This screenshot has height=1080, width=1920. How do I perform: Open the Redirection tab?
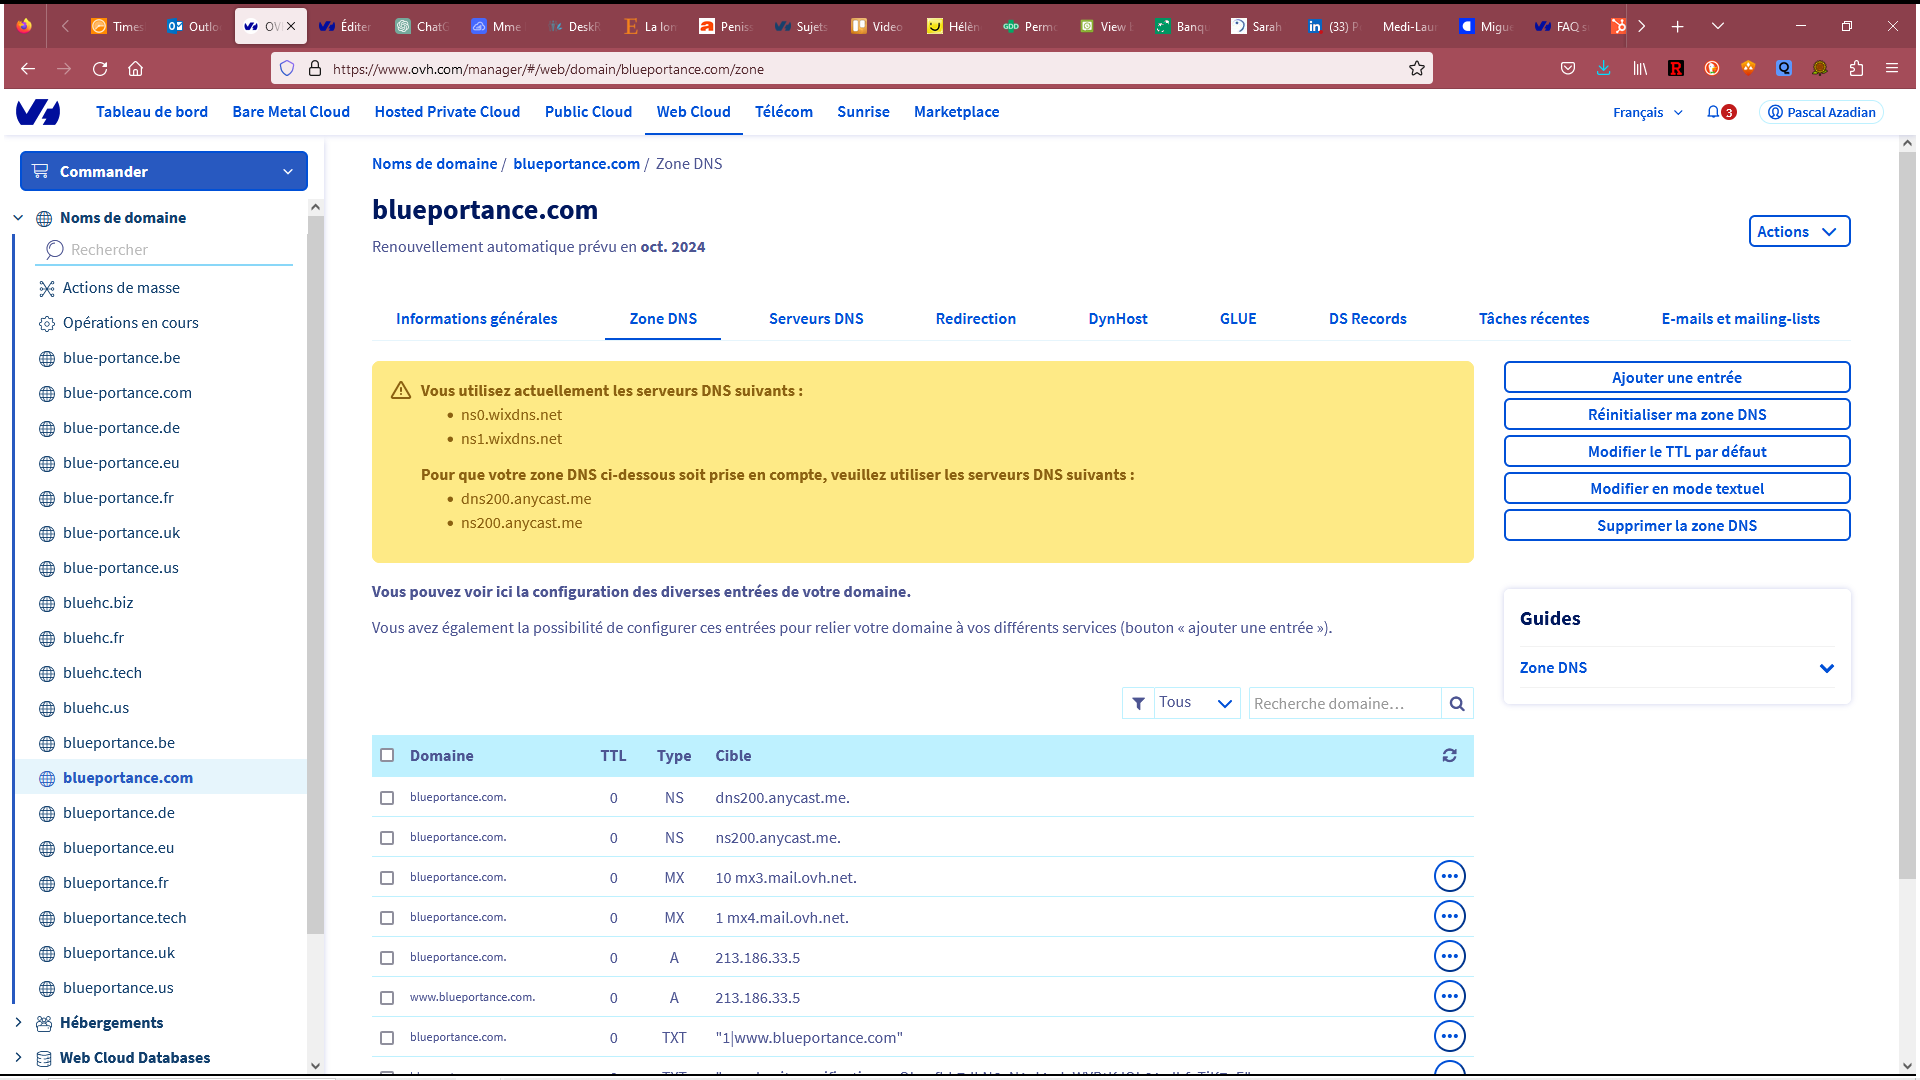(976, 319)
